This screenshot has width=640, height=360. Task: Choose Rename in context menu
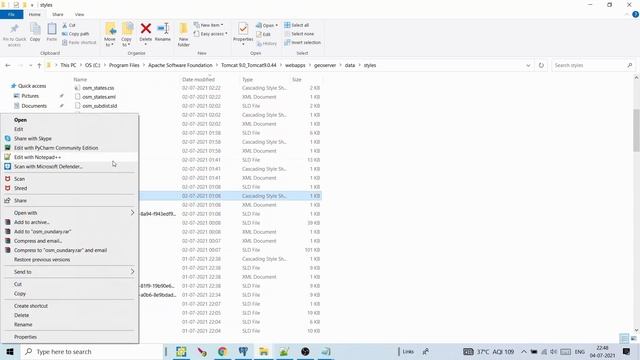point(23,325)
